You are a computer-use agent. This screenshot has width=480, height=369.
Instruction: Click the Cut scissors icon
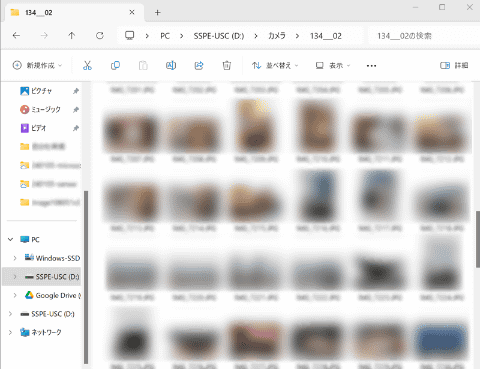pos(87,65)
